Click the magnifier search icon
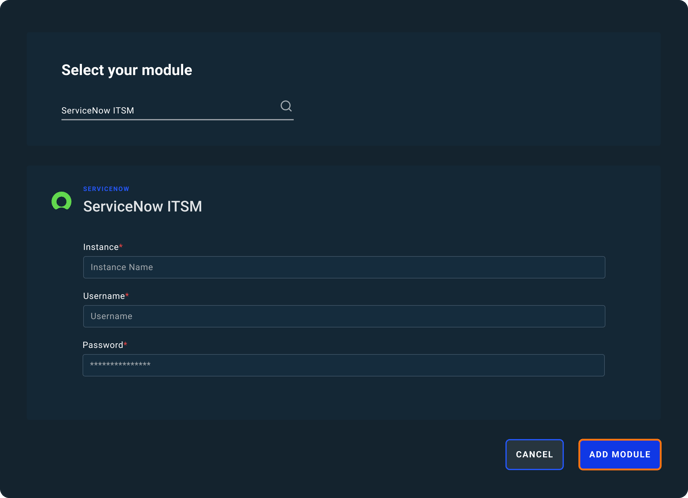The image size is (688, 498). [x=286, y=106]
